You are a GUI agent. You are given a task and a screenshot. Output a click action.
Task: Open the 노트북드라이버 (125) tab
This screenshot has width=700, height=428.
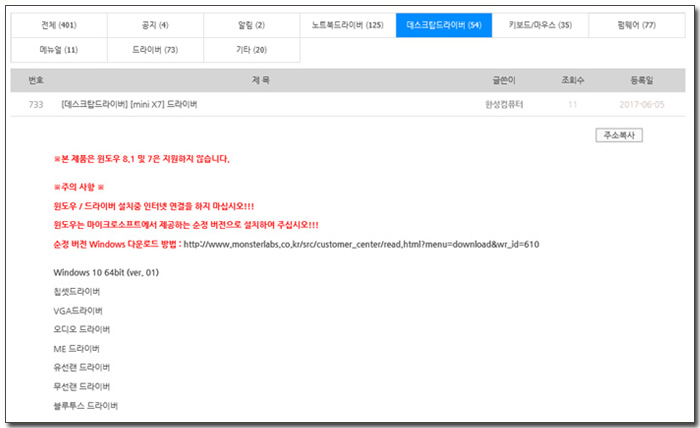(347, 25)
